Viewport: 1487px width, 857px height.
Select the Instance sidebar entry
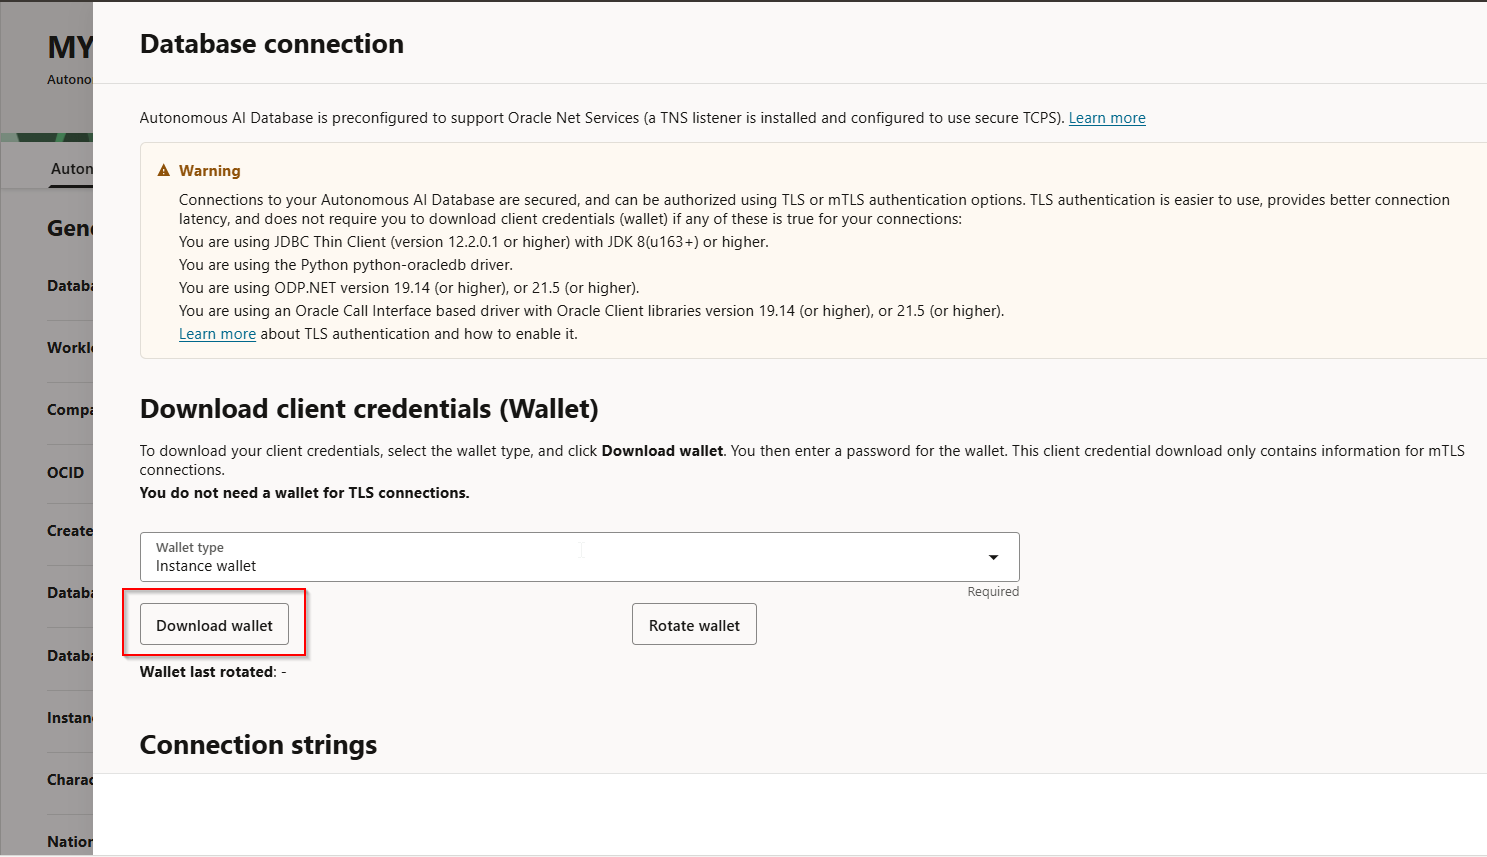point(70,717)
